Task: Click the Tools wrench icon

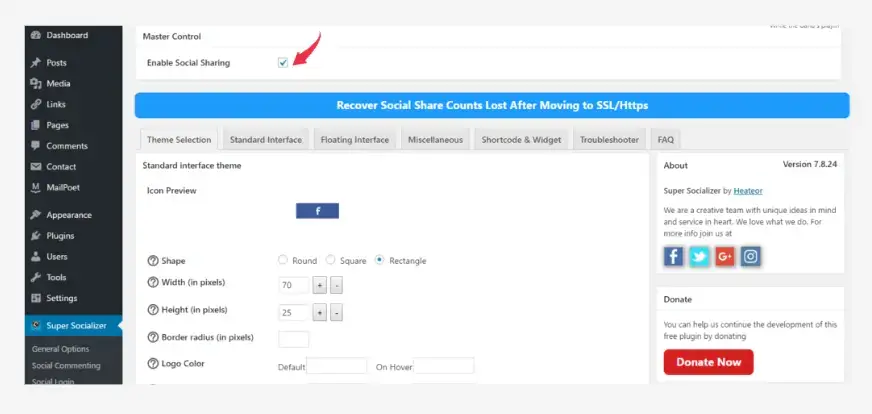Action: pos(36,277)
